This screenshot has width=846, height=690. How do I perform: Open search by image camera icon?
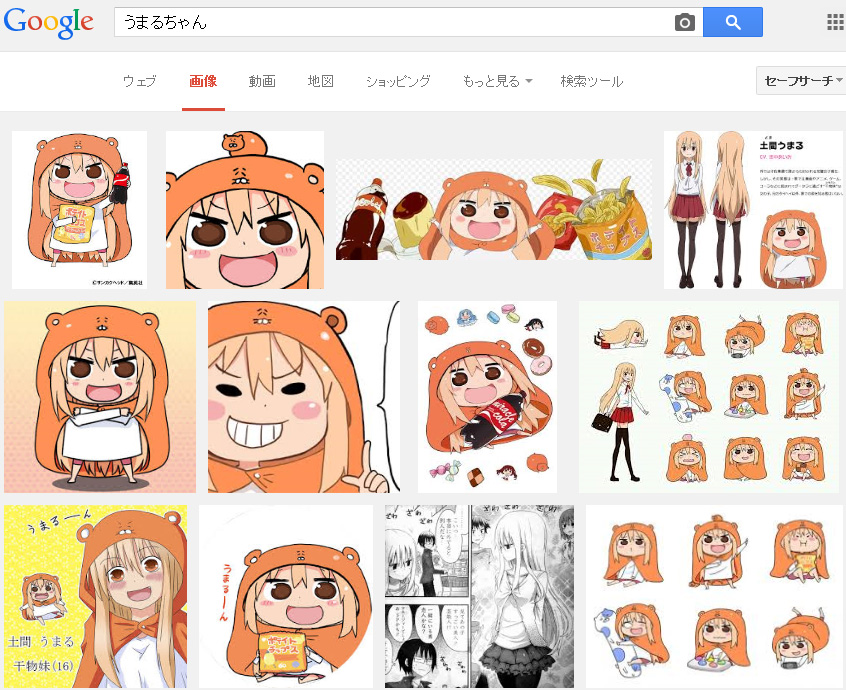(x=685, y=22)
